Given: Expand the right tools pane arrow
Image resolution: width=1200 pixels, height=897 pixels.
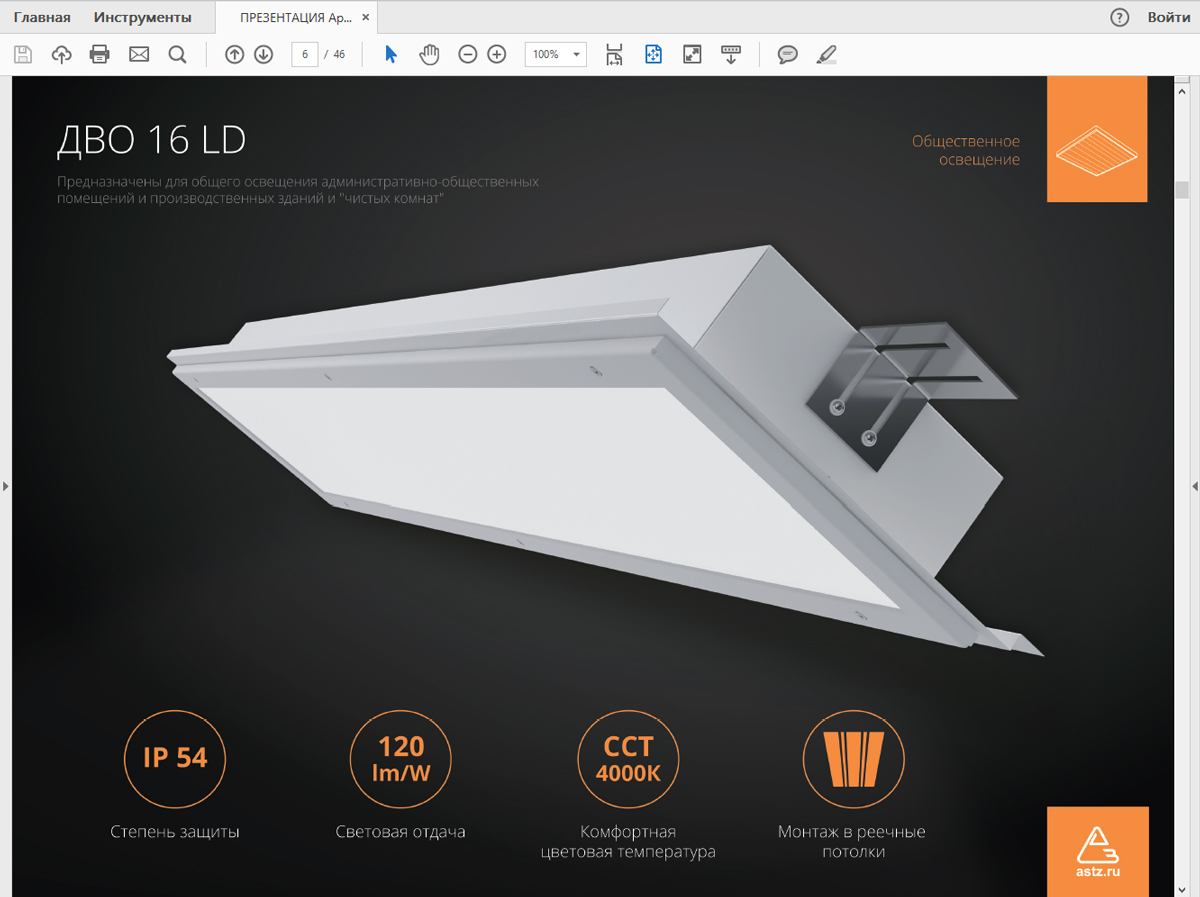Looking at the screenshot, I should coord(1195,486).
